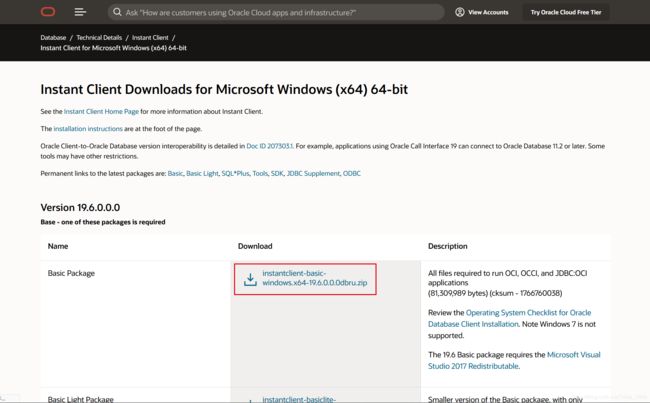This screenshot has height=403, width=650.
Task: Click Try Oracle Cloud Free Tier button
Action: coord(566,12)
